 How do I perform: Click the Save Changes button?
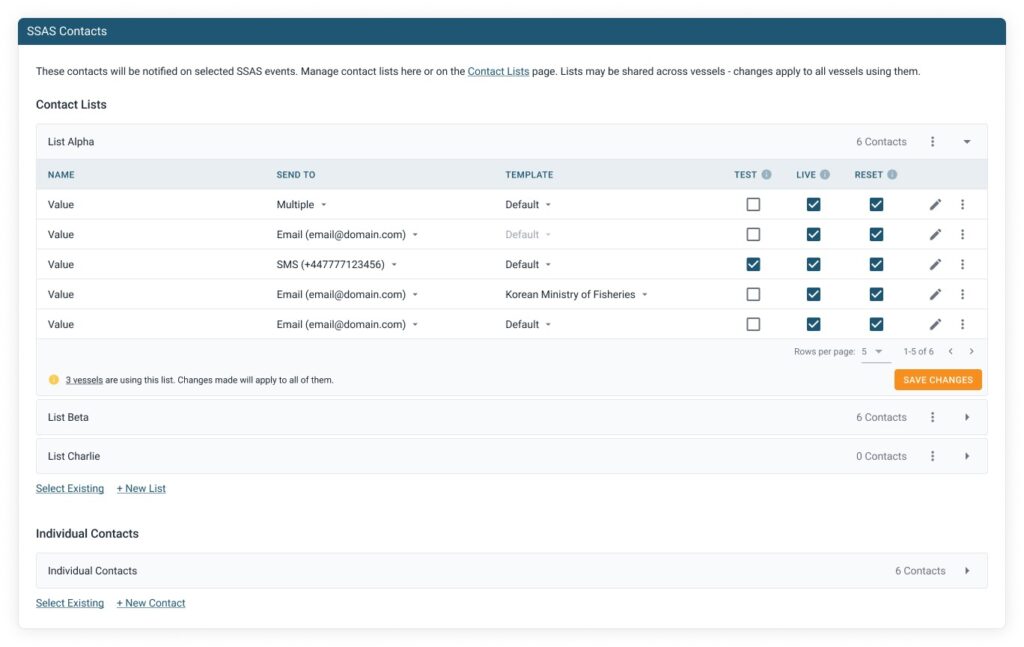tap(937, 380)
